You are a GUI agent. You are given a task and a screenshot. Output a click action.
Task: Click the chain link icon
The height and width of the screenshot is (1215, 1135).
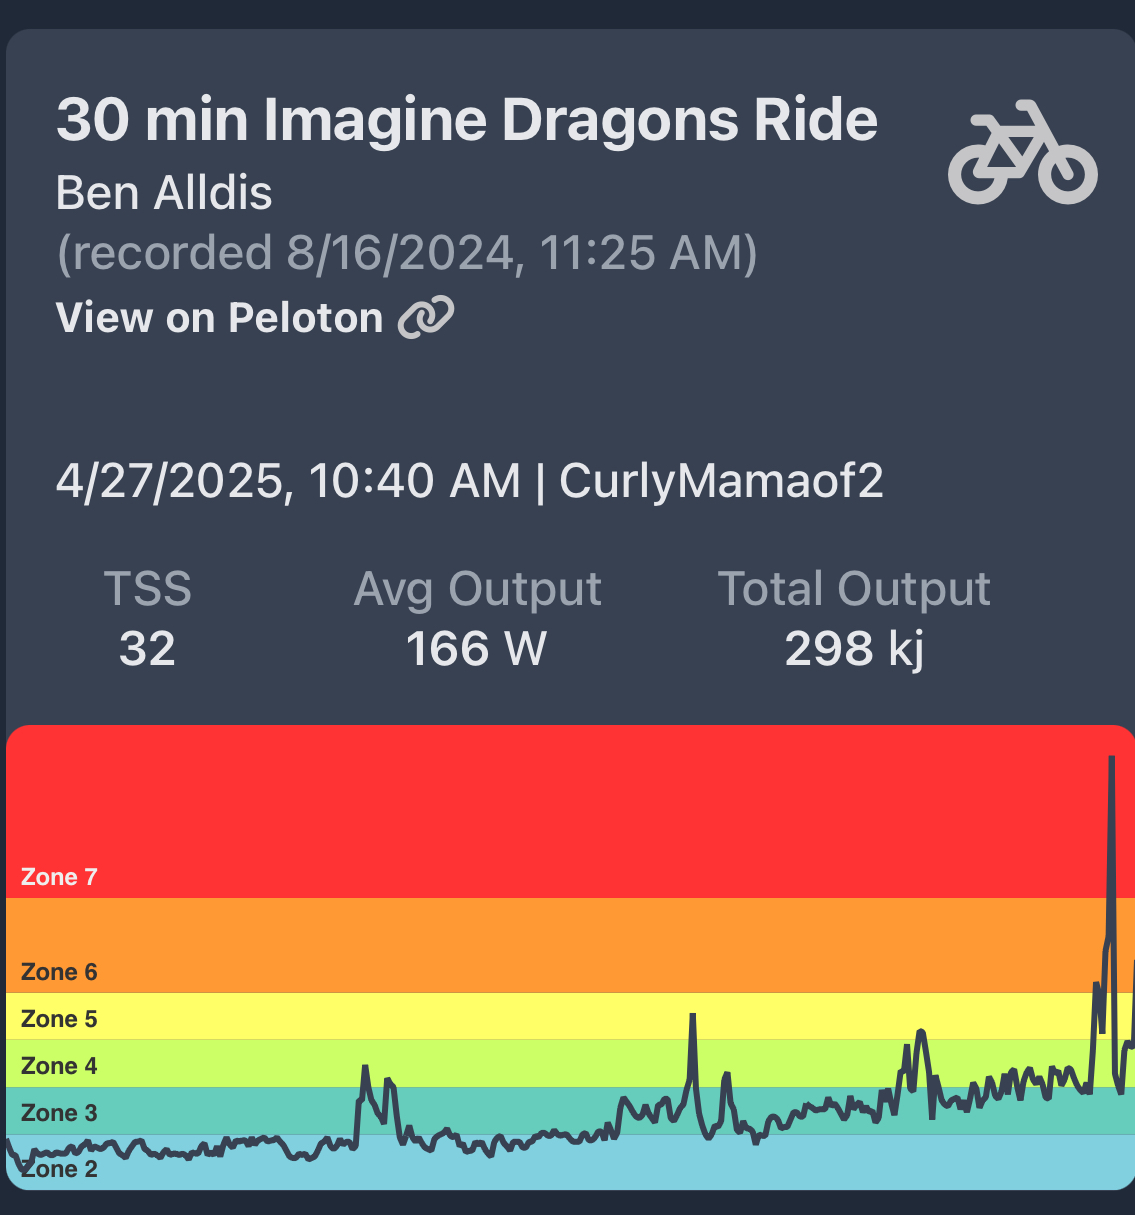point(426,318)
